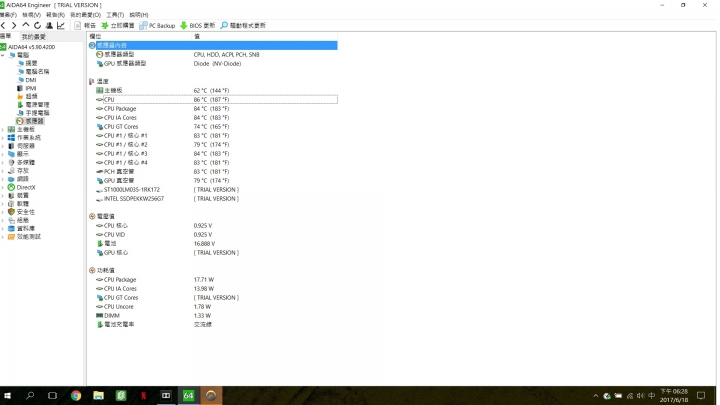Select the CPU VID 0.925 V row
This screenshot has width=720, height=405.
pos(213,235)
